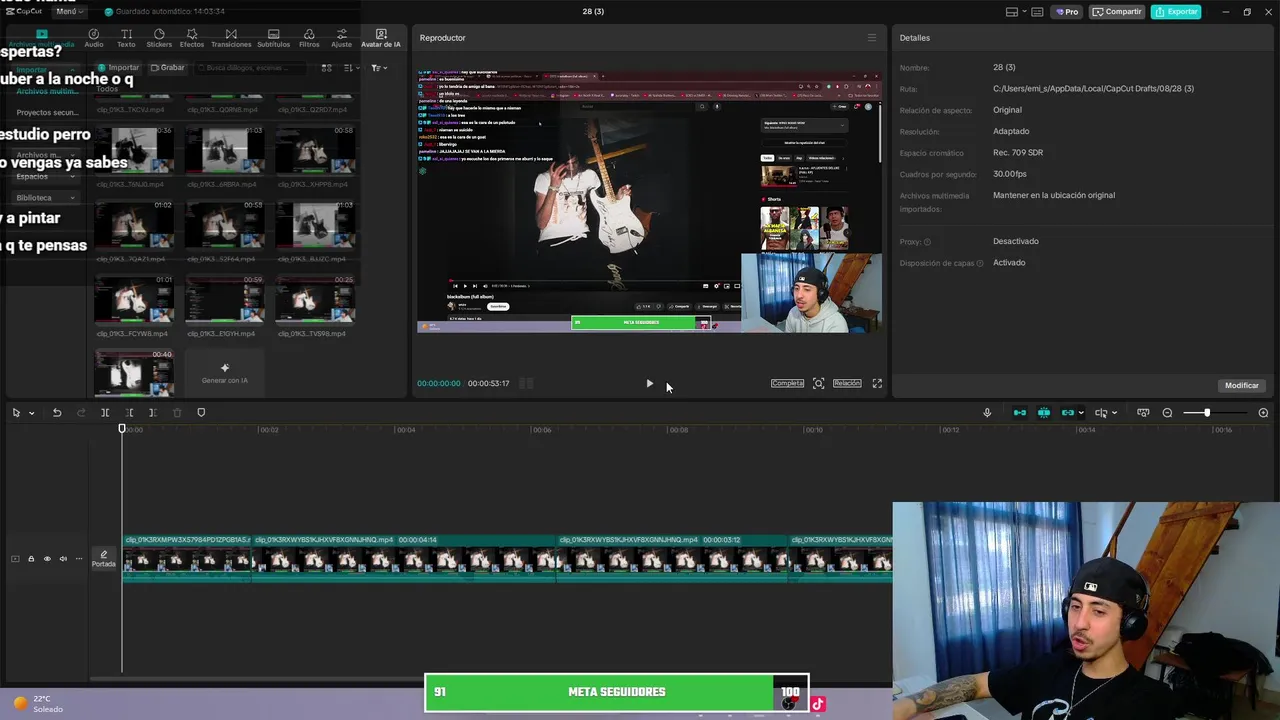Viewport: 1280px width, 720px height.
Task: Select the clip thumbnail with duration 01:02
Action: coord(134,224)
